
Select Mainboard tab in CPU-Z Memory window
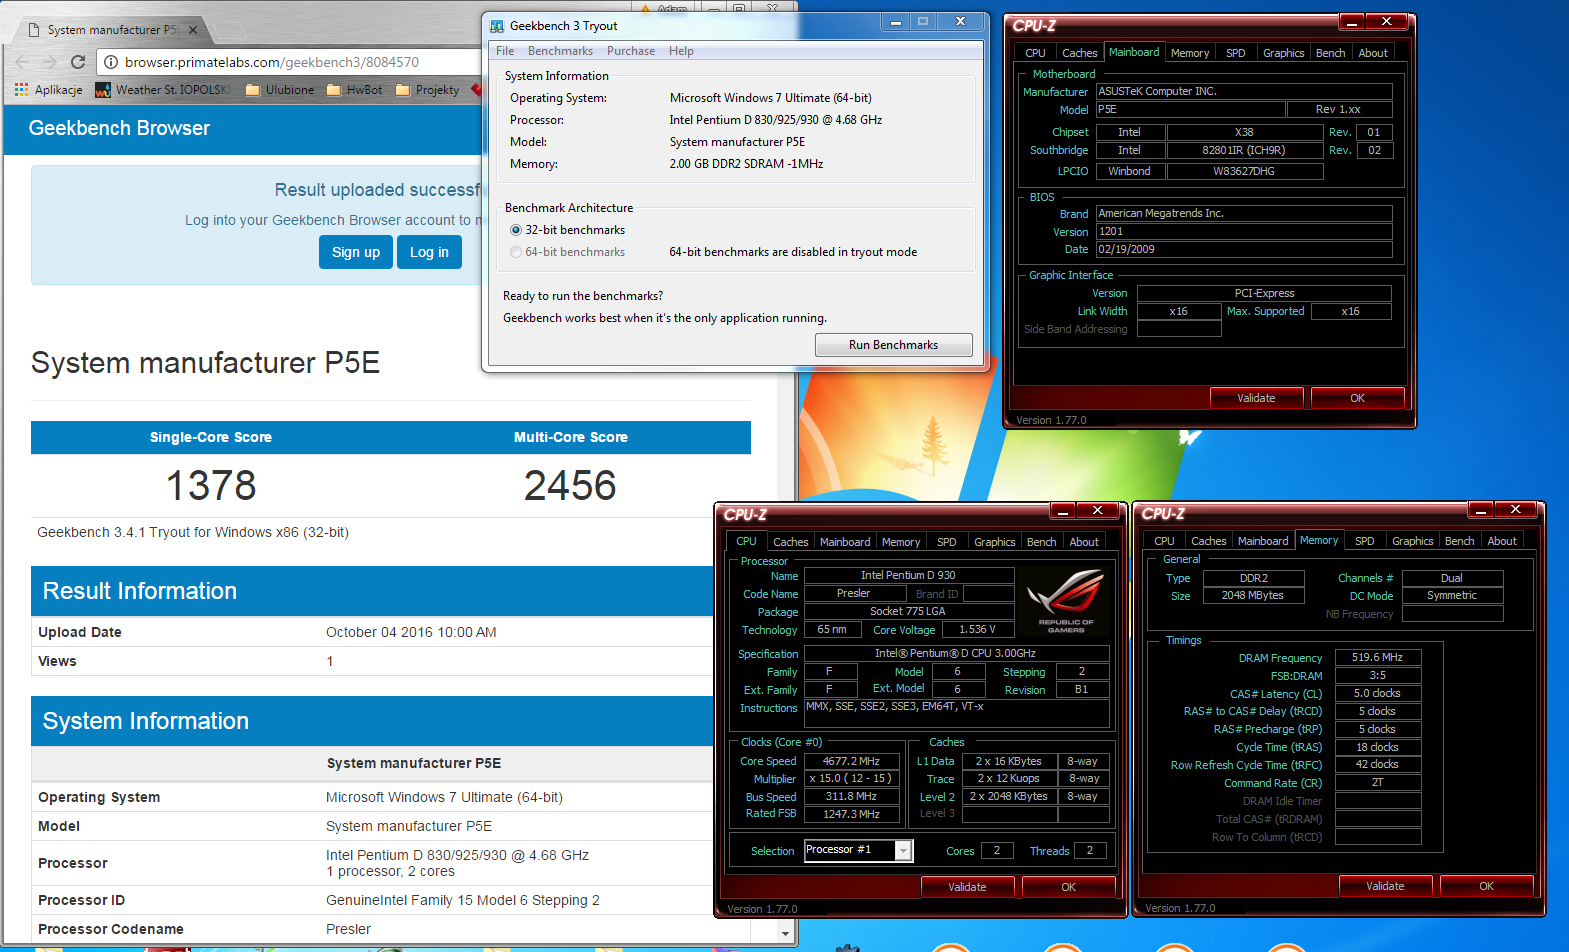point(1263,541)
